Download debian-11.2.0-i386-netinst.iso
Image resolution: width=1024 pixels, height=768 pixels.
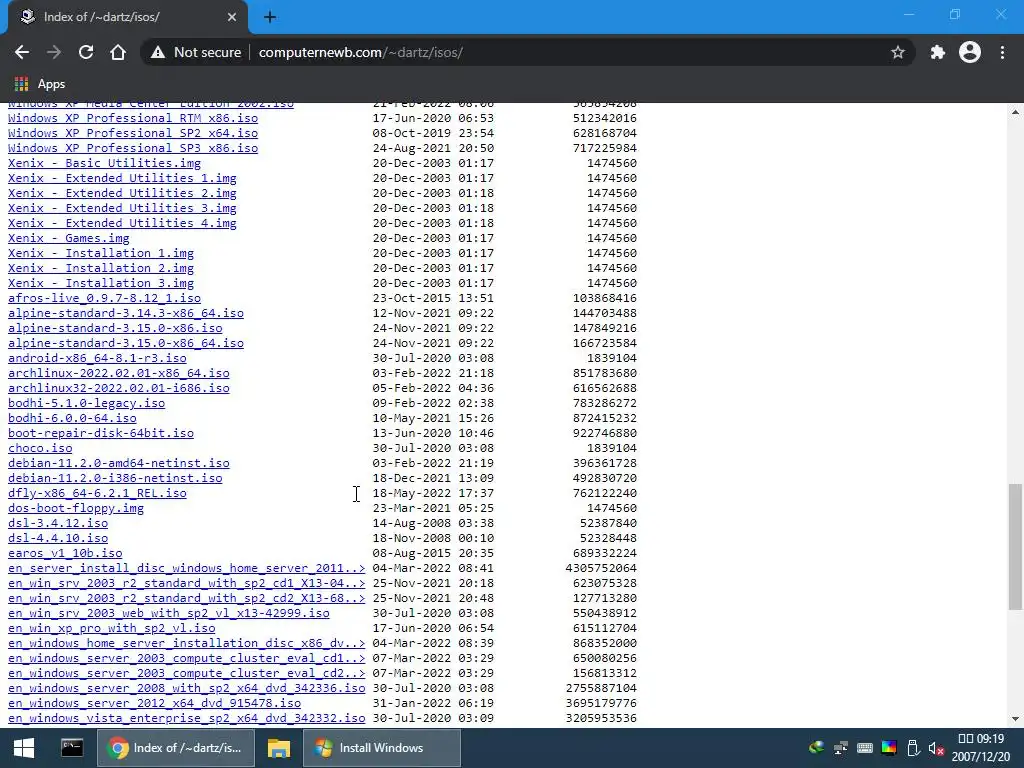click(115, 479)
